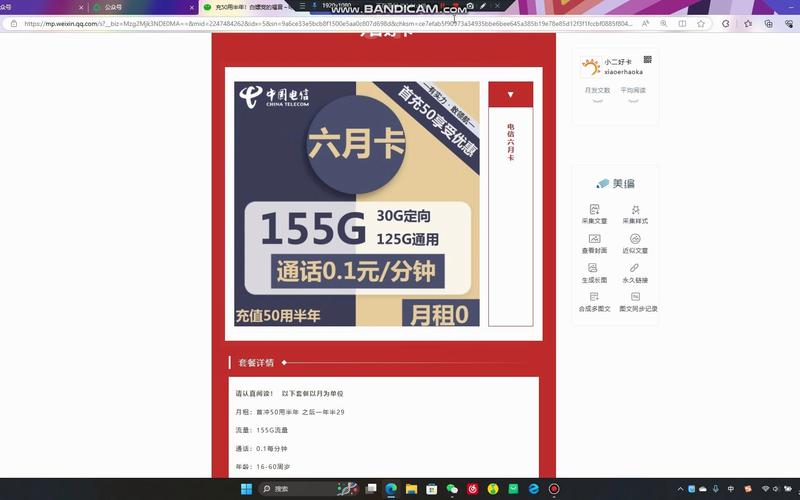The width and height of the screenshot is (800, 500).
Task: Open WeChat from the taskbar
Action: [x=452, y=489]
